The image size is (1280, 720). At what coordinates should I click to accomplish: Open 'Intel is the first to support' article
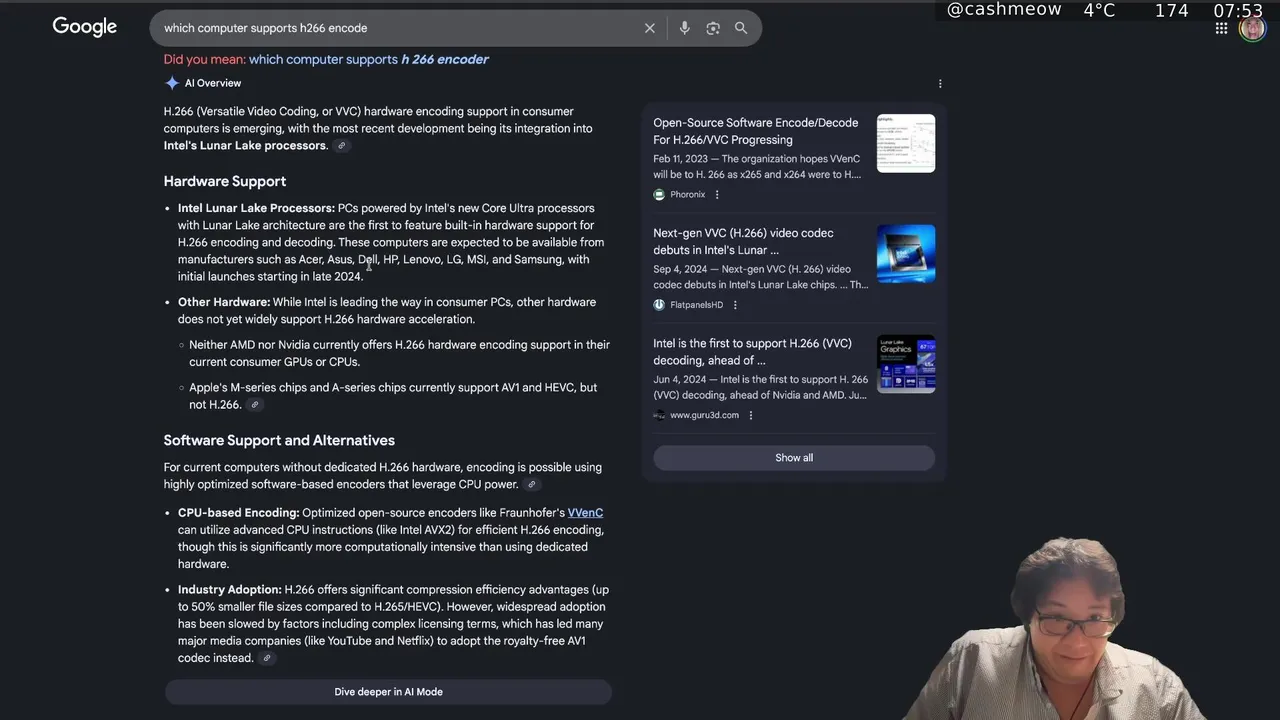(x=753, y=352)
